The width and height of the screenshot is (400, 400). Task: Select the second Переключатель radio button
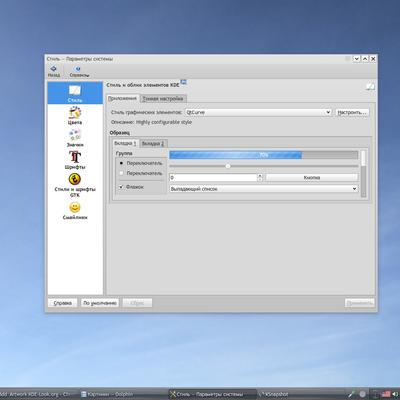121,173
